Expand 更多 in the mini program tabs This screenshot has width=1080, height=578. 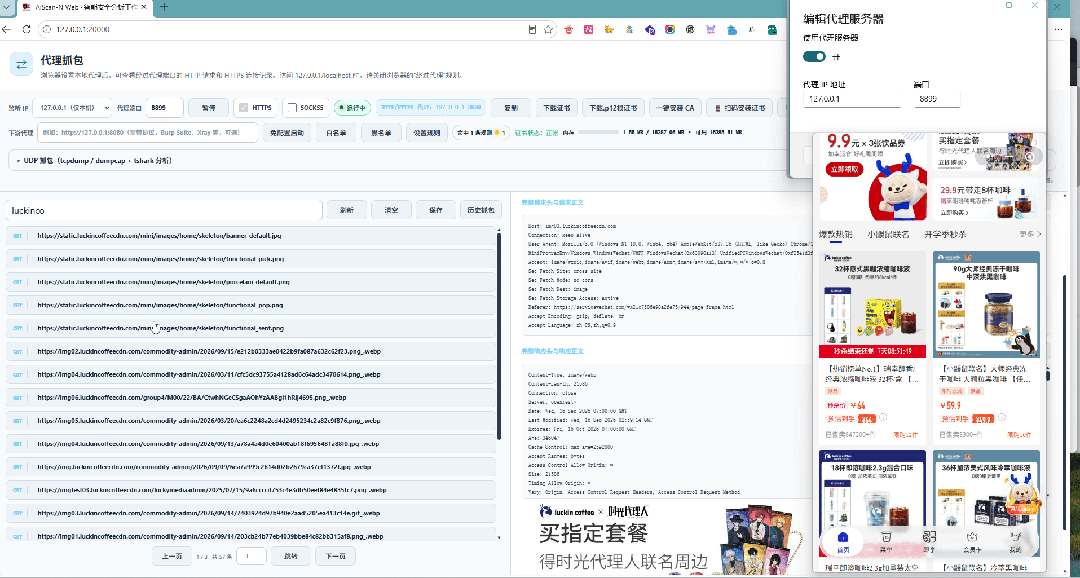pyautogui.click(x=1030, y=234)
